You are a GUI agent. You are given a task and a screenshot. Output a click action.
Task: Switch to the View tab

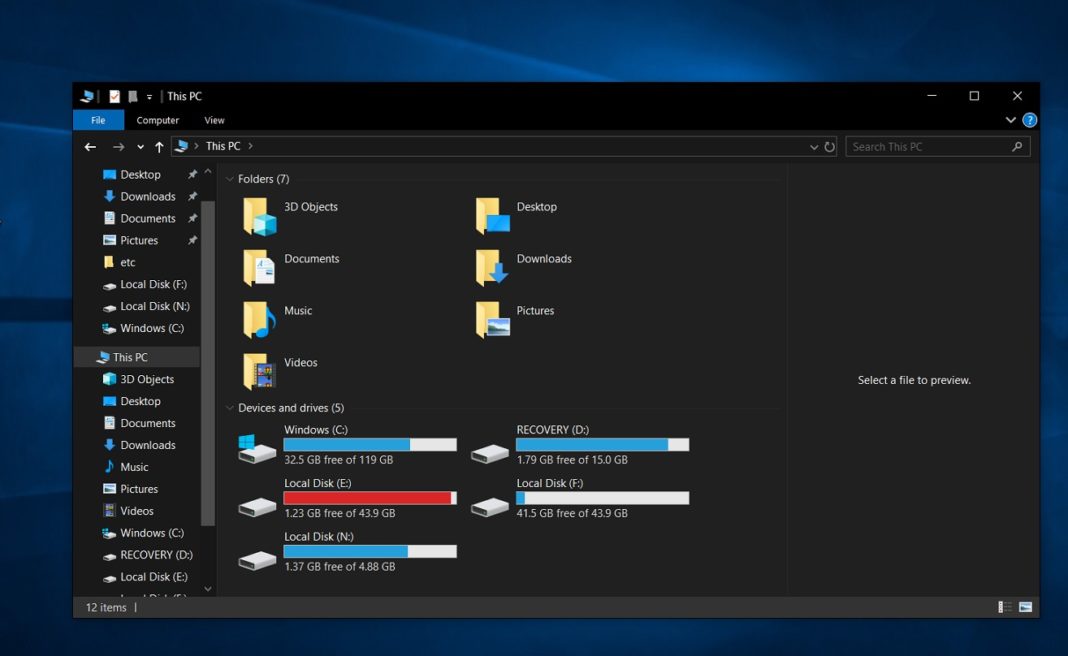tap(214, 120)
